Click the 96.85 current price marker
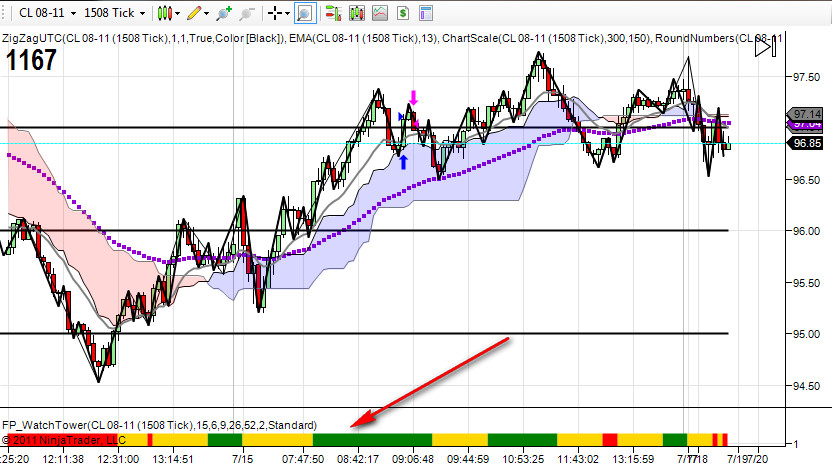Image resolution: width=832 pixels, height=466 pixels. 806,143
